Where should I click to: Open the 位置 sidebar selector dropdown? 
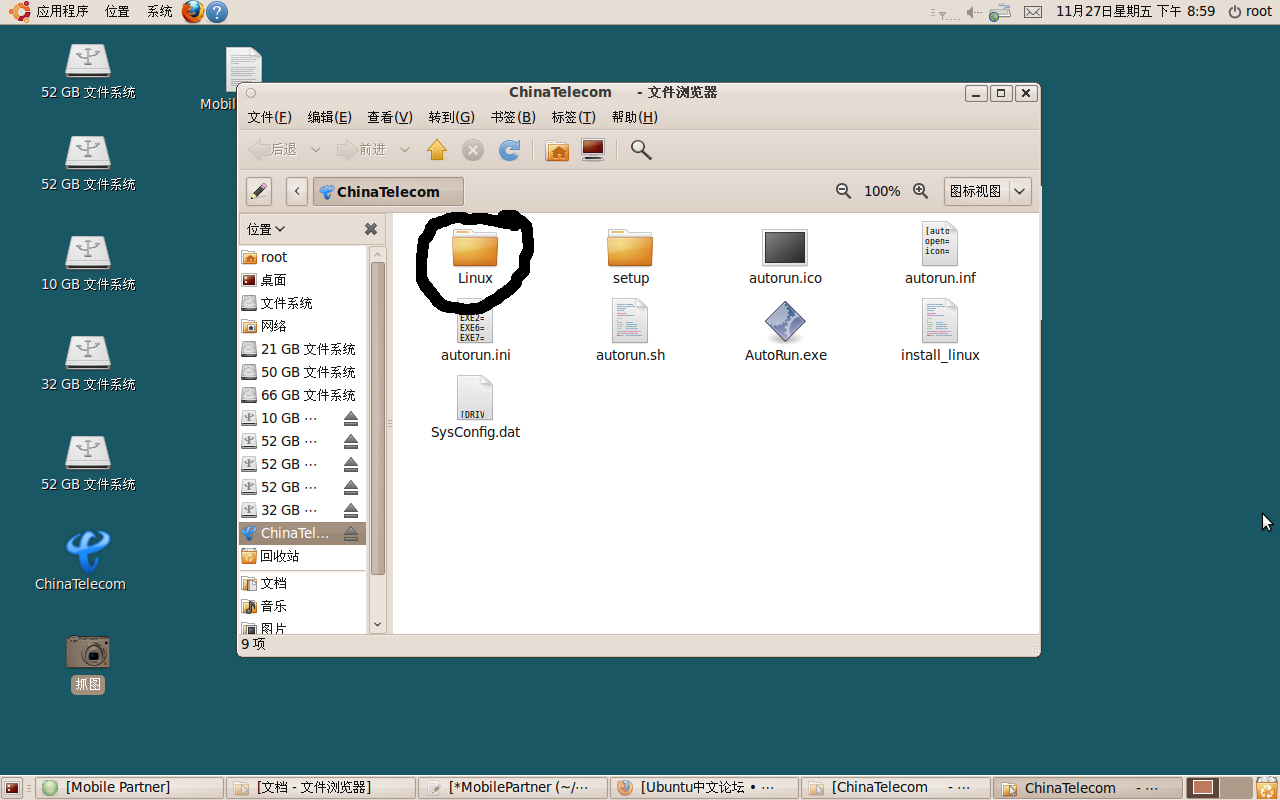click(266, 229)
